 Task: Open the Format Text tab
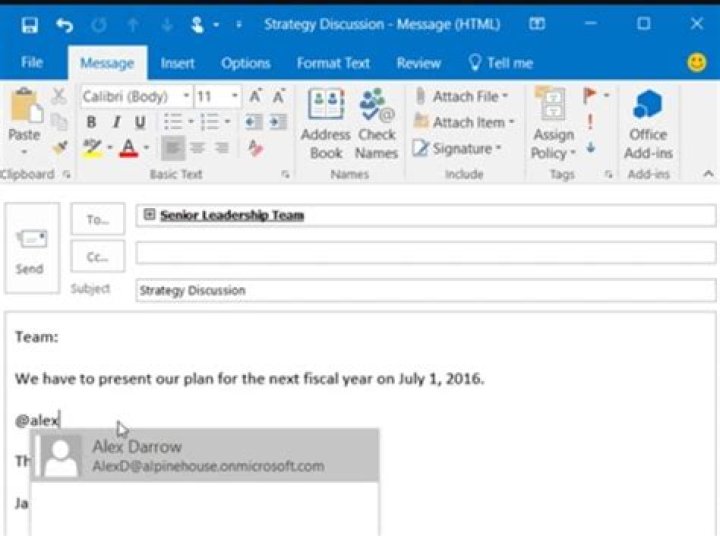(333, 63)
